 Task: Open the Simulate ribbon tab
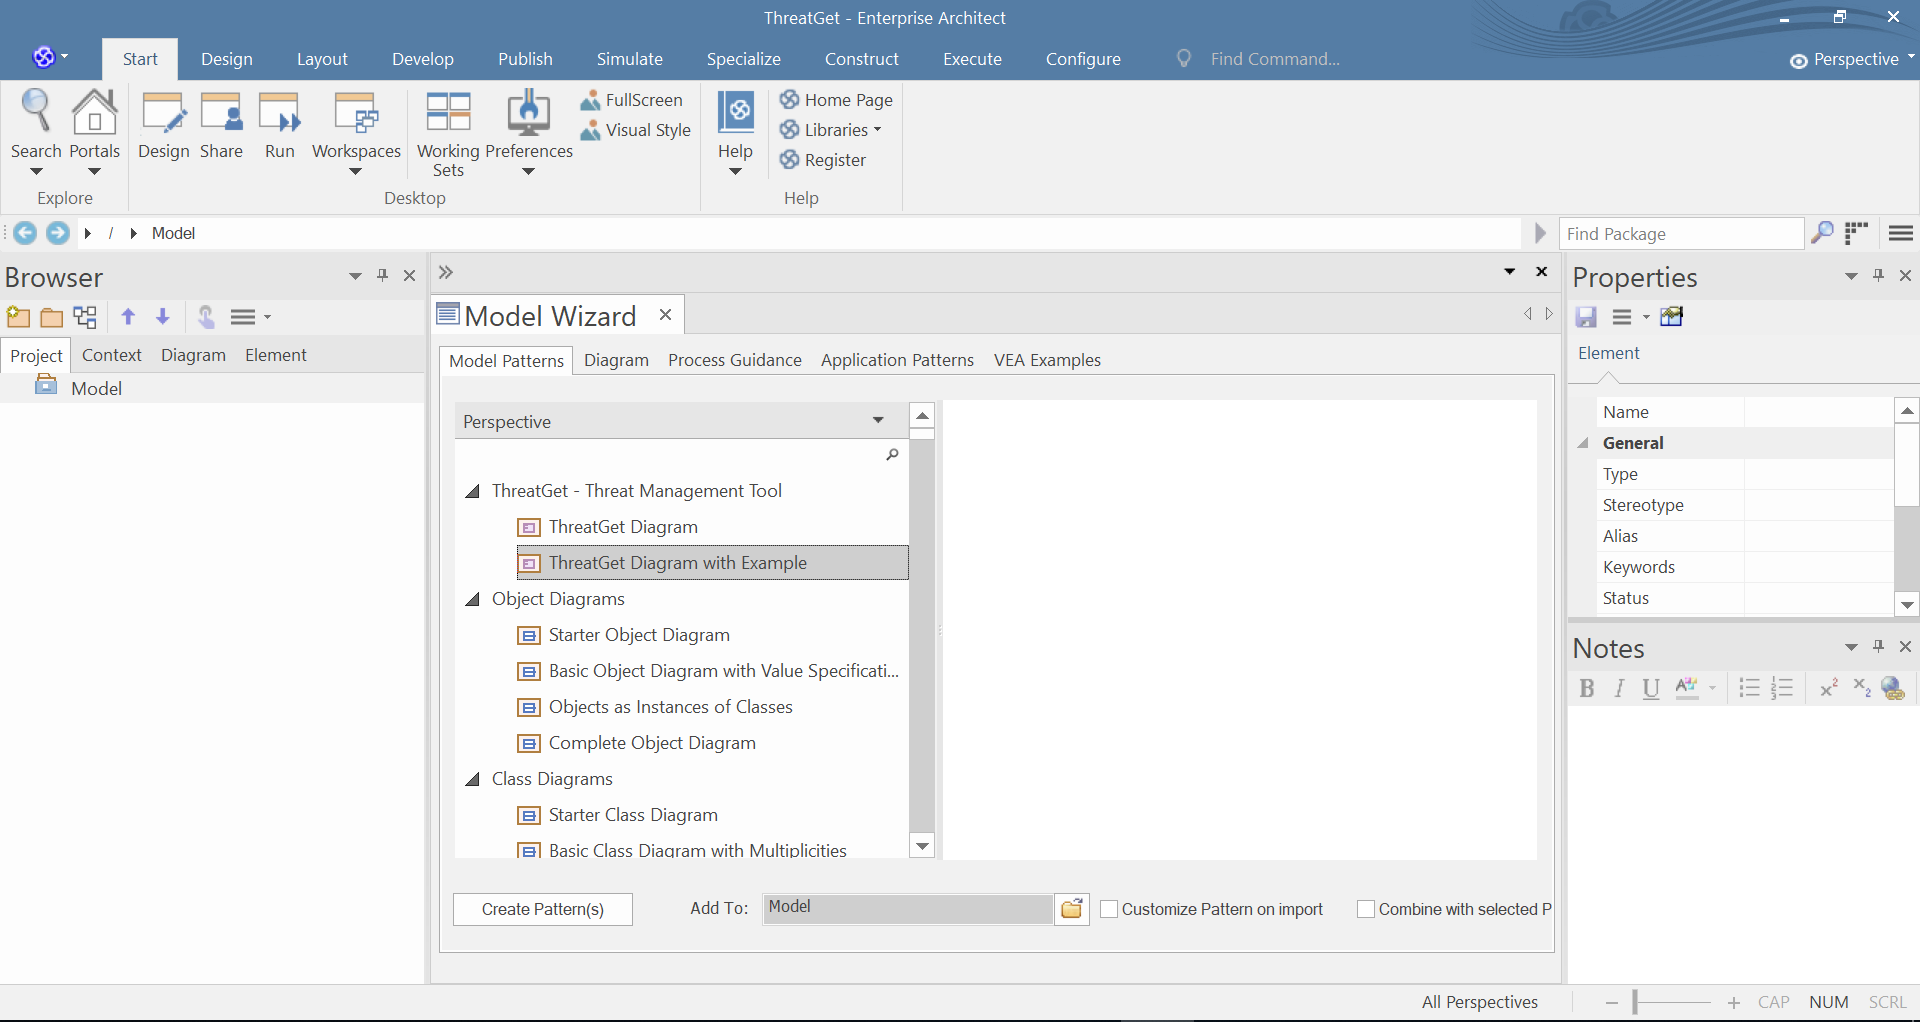pos(630,59)
